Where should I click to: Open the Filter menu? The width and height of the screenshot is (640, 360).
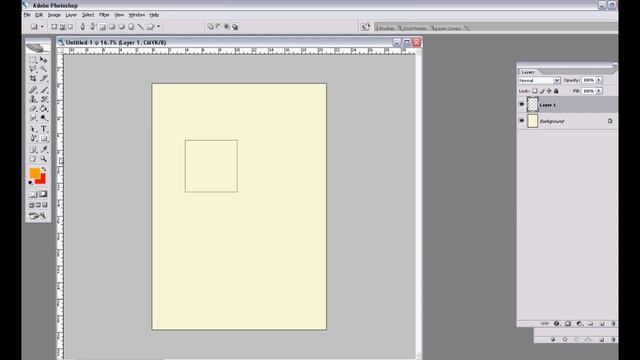(104, 15)
